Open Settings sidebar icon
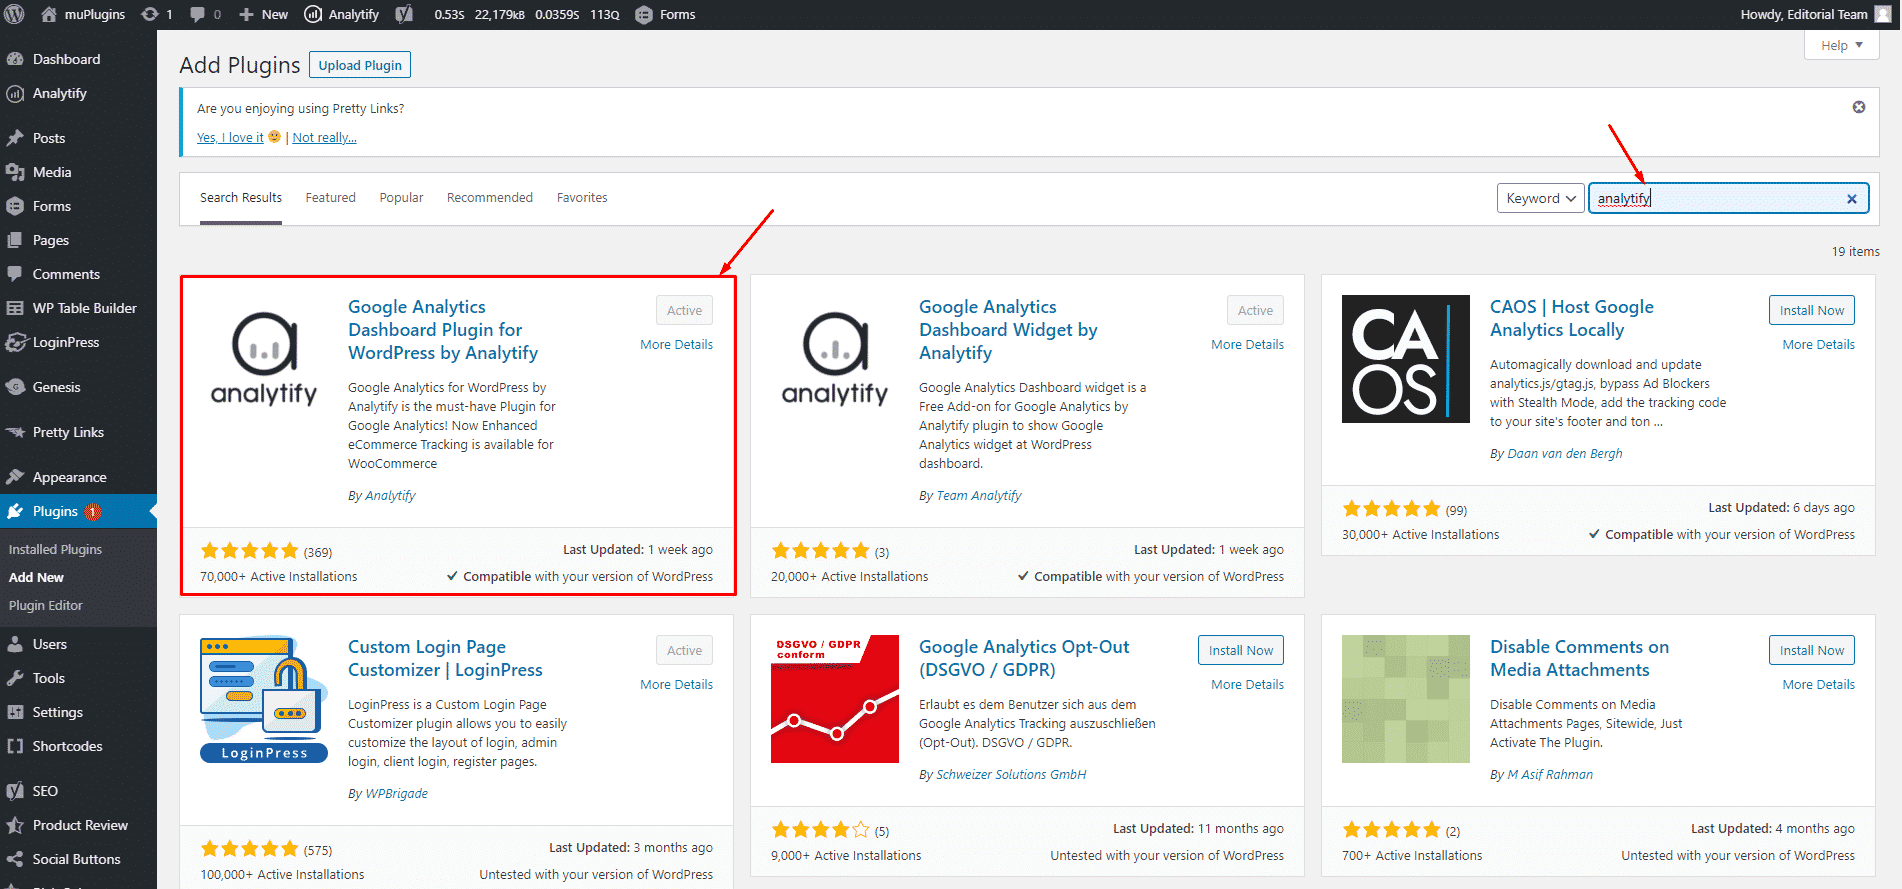Screen dimensions: 1902x889 (x=15, y=712)
